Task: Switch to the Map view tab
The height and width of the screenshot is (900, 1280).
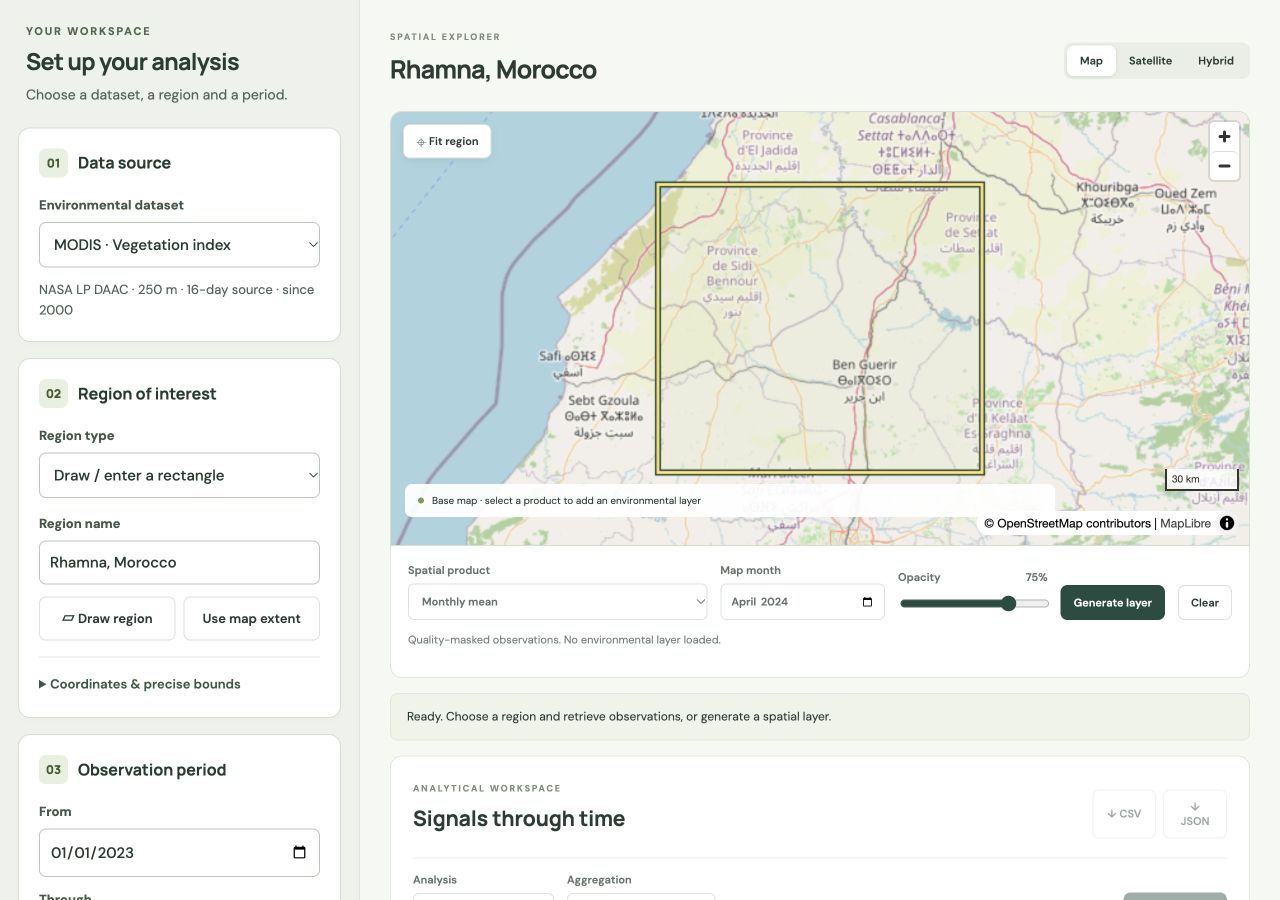Action: tap(1091, 61)
